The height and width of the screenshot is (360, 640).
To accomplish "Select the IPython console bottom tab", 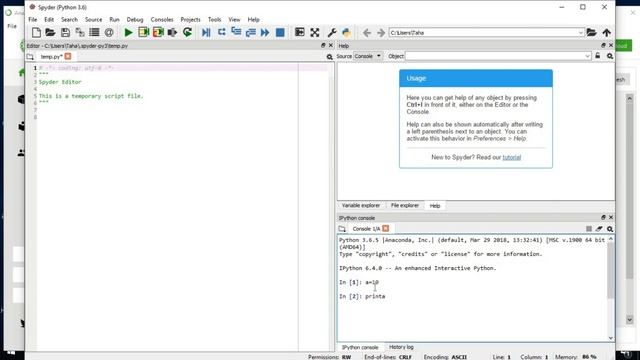I will tap(360, 347).
